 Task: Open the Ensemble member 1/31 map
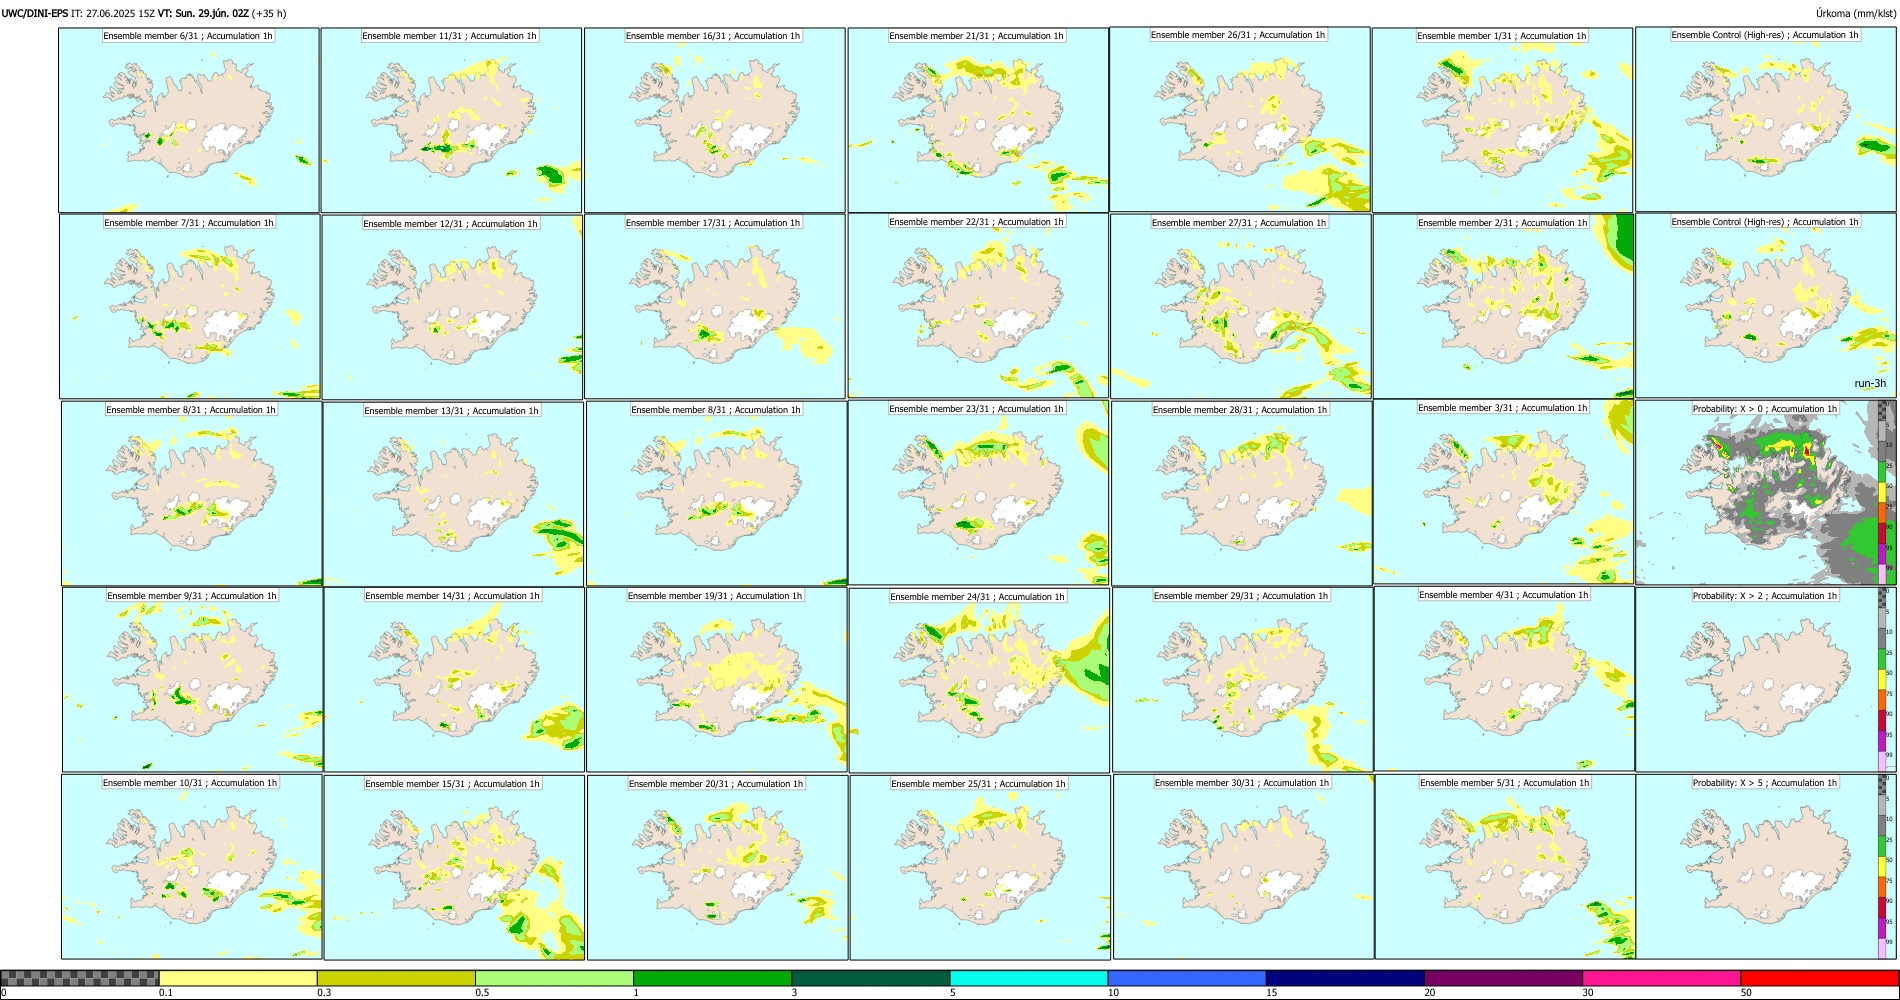coord(1502,120)
